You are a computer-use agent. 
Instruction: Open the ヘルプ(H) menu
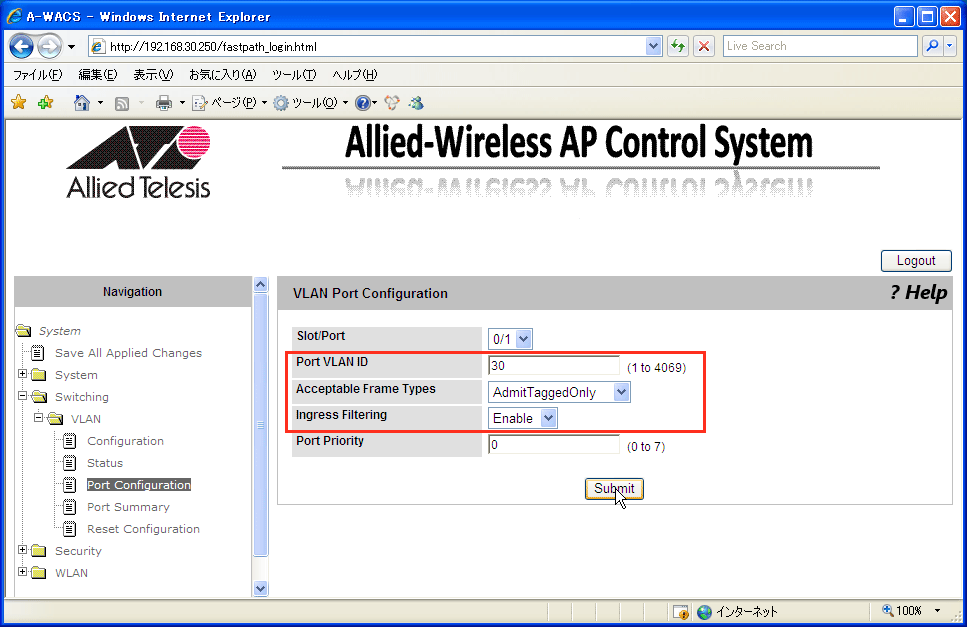(355, 75)
